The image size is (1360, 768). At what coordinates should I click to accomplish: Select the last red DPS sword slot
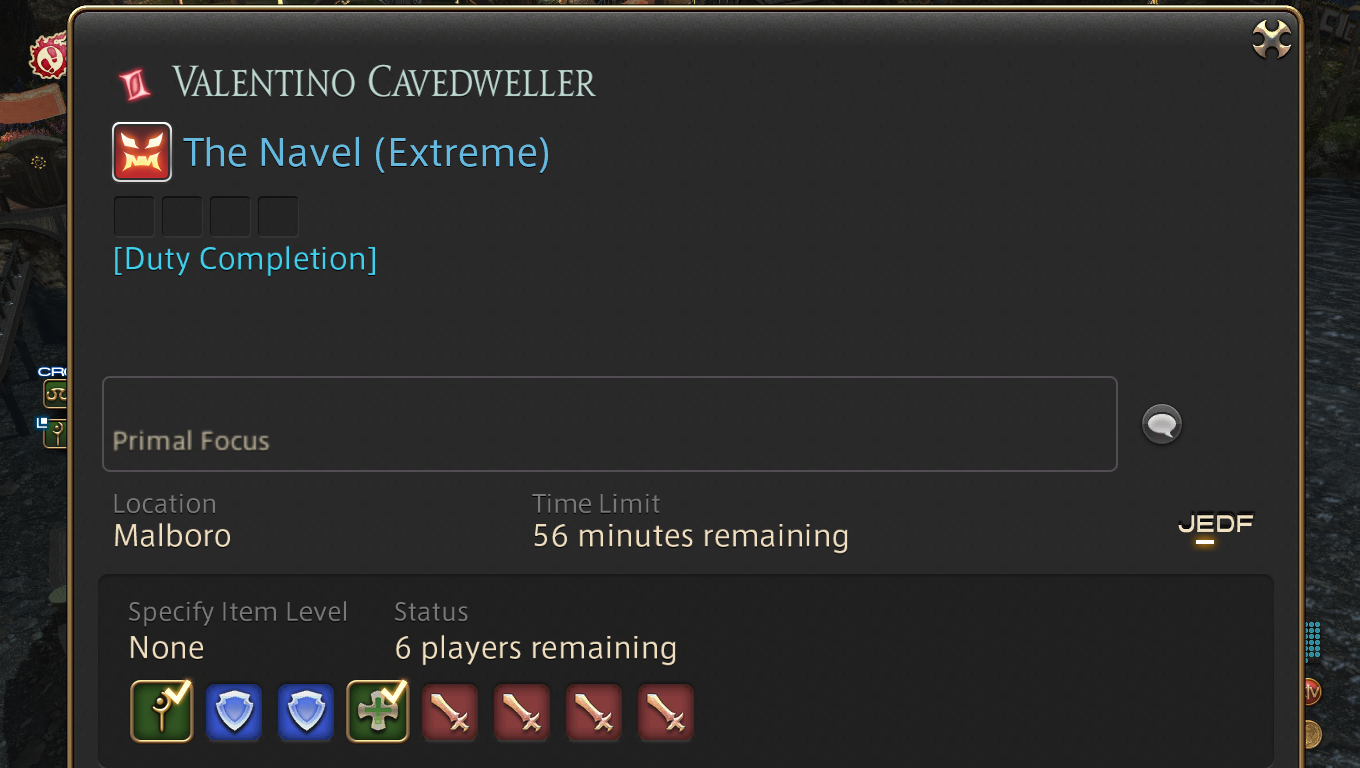[666, 712]
